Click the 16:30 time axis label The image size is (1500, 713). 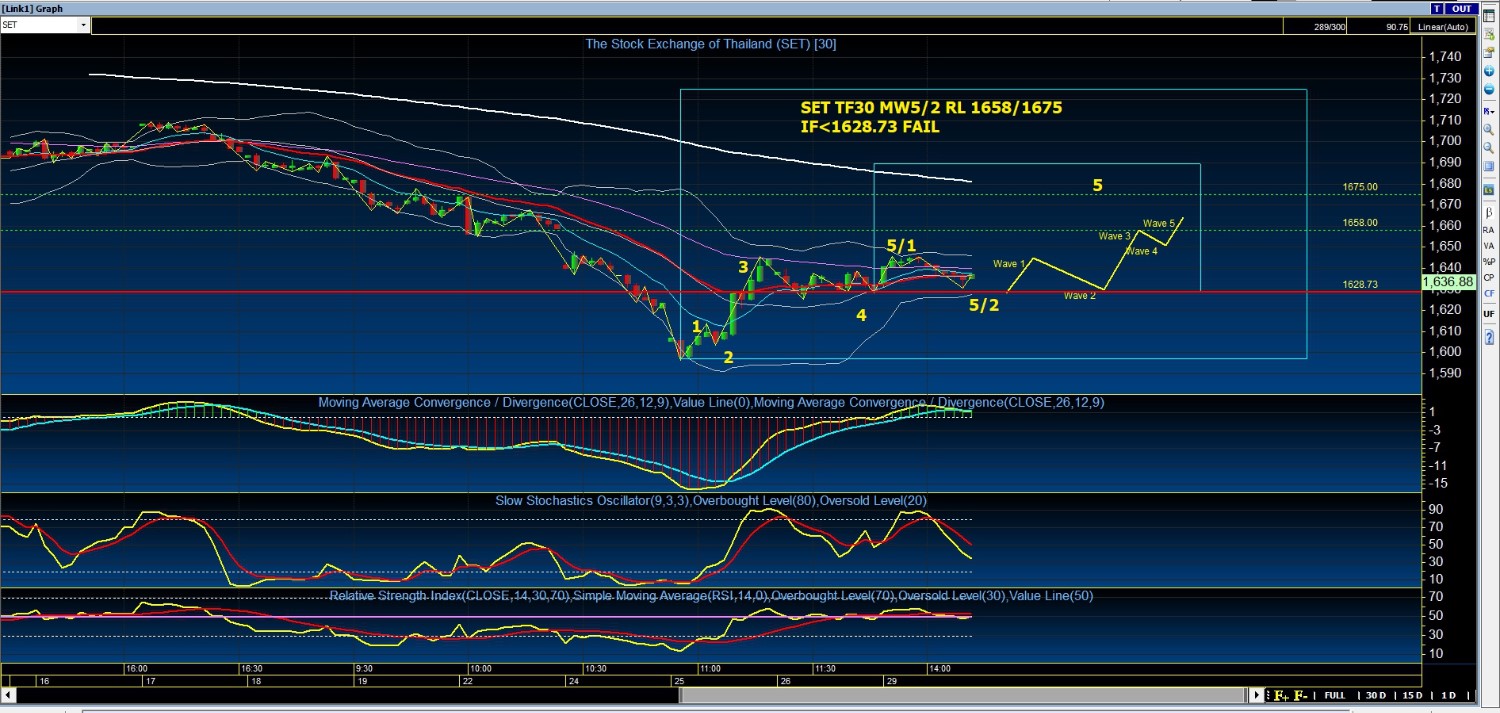pos(251,668)
